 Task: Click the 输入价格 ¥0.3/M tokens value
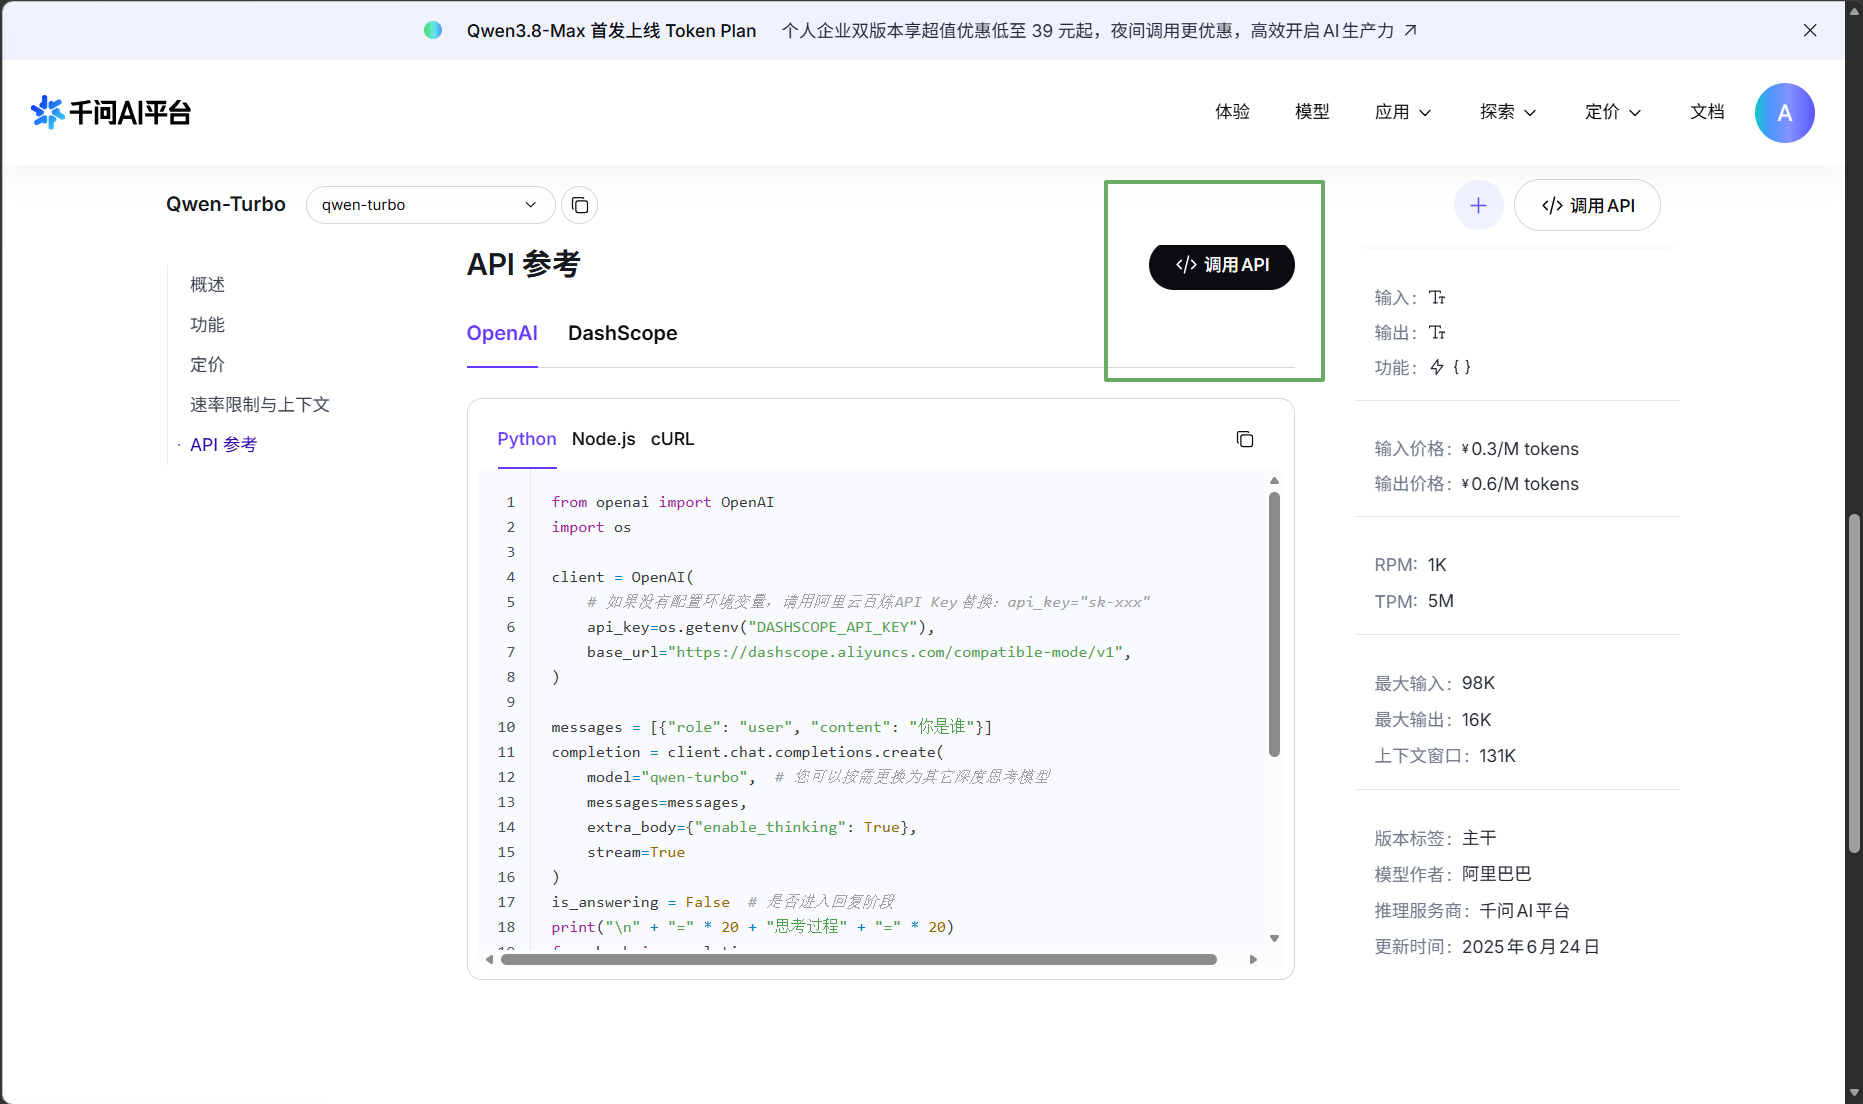tap(1520, 449)
